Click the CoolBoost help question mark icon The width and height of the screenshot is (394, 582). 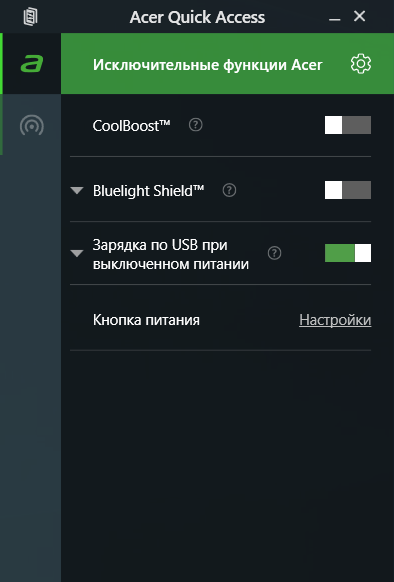tap(196, 125)
